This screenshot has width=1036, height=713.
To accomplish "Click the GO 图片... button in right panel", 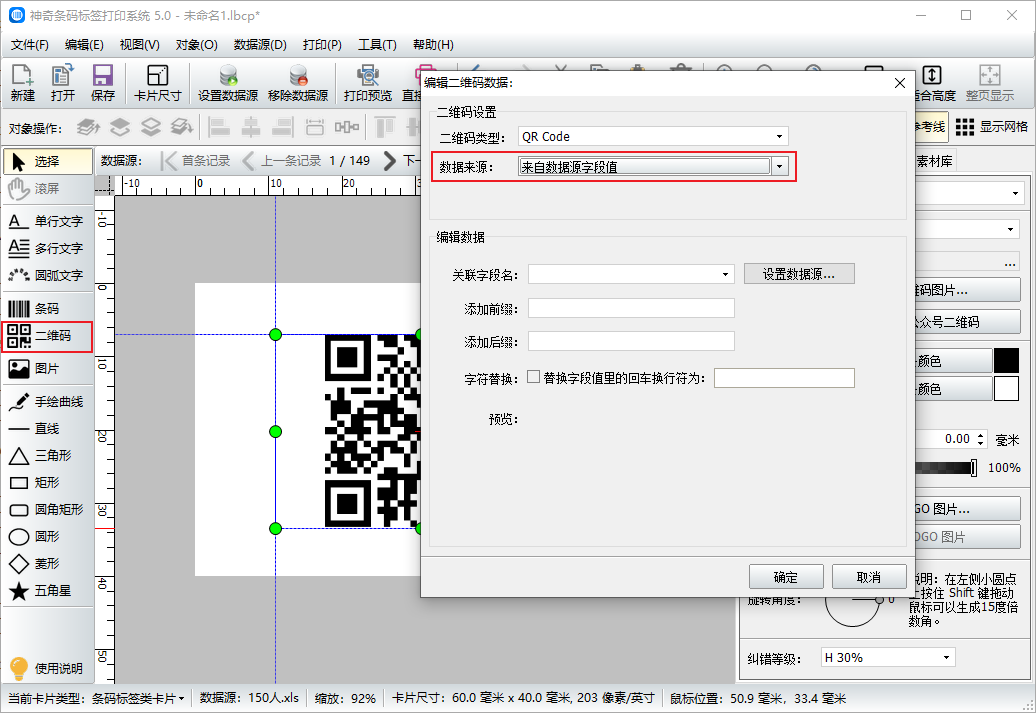I will tap(968, 509).
